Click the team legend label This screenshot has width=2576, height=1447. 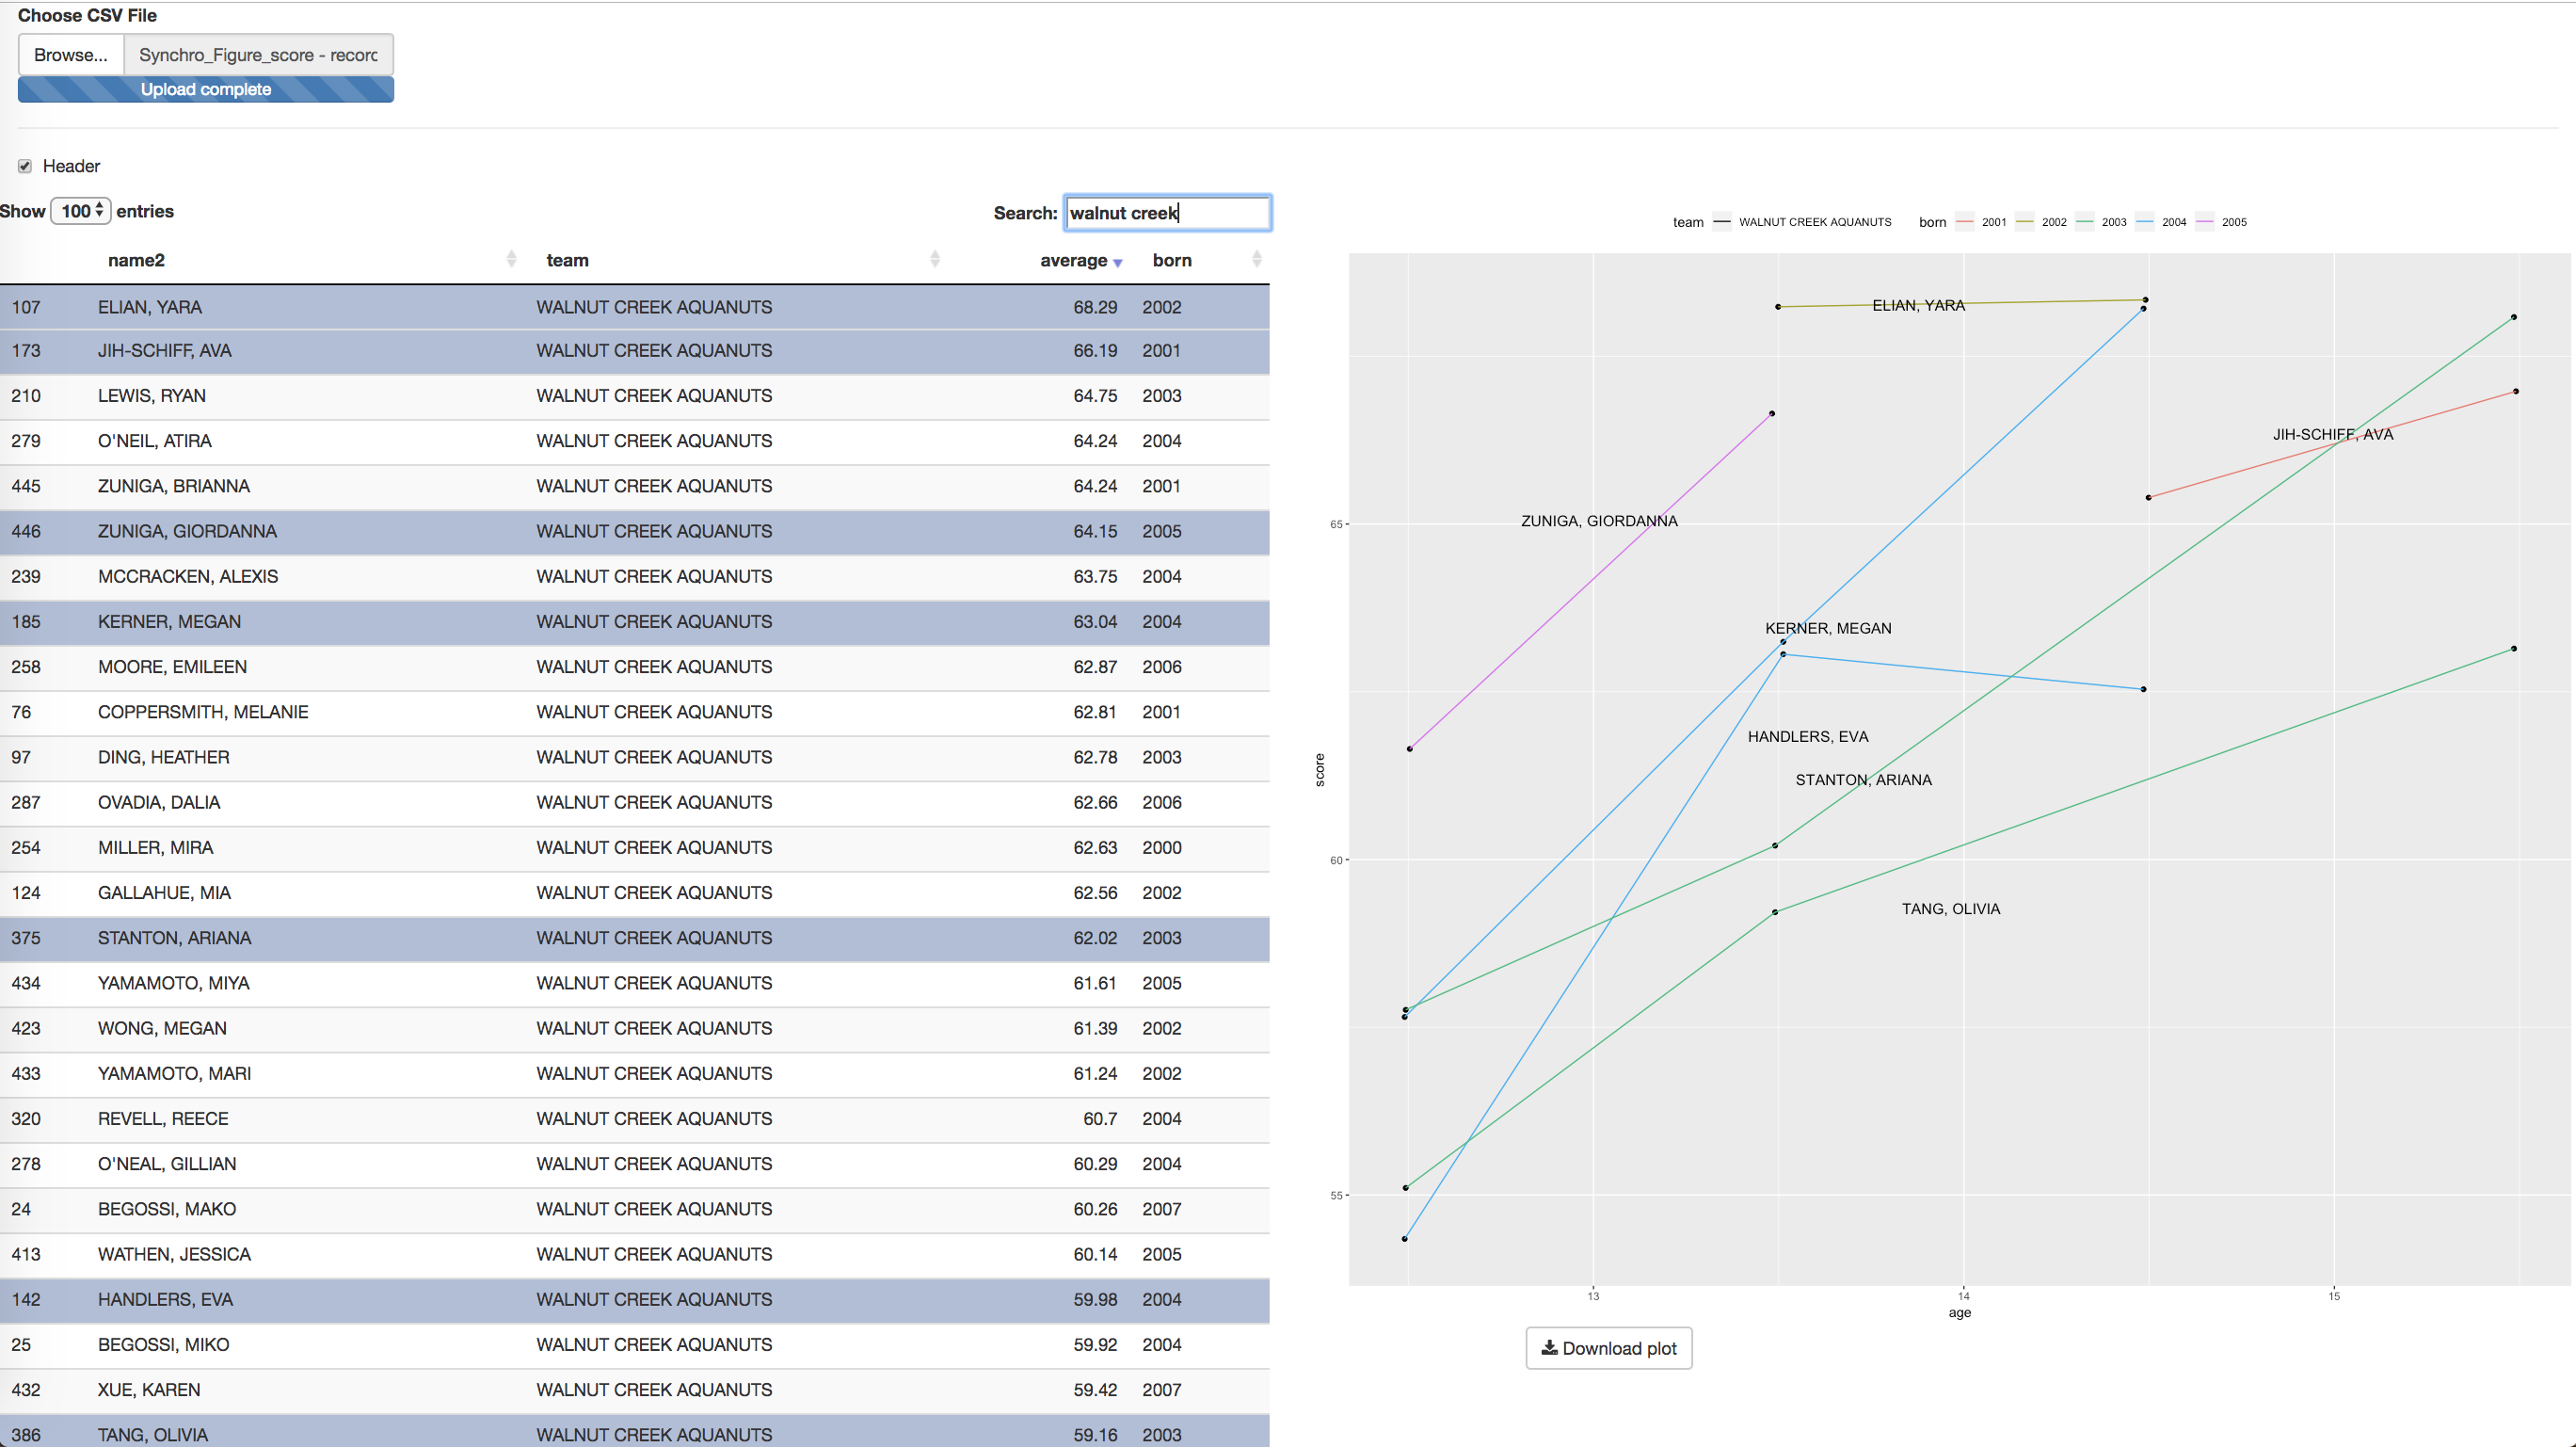point(1688,222)
